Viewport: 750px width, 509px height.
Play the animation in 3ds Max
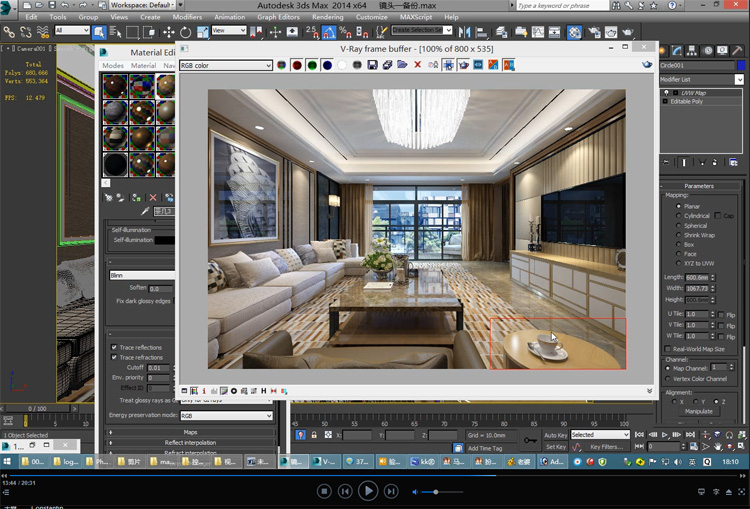tap(664, 435)
